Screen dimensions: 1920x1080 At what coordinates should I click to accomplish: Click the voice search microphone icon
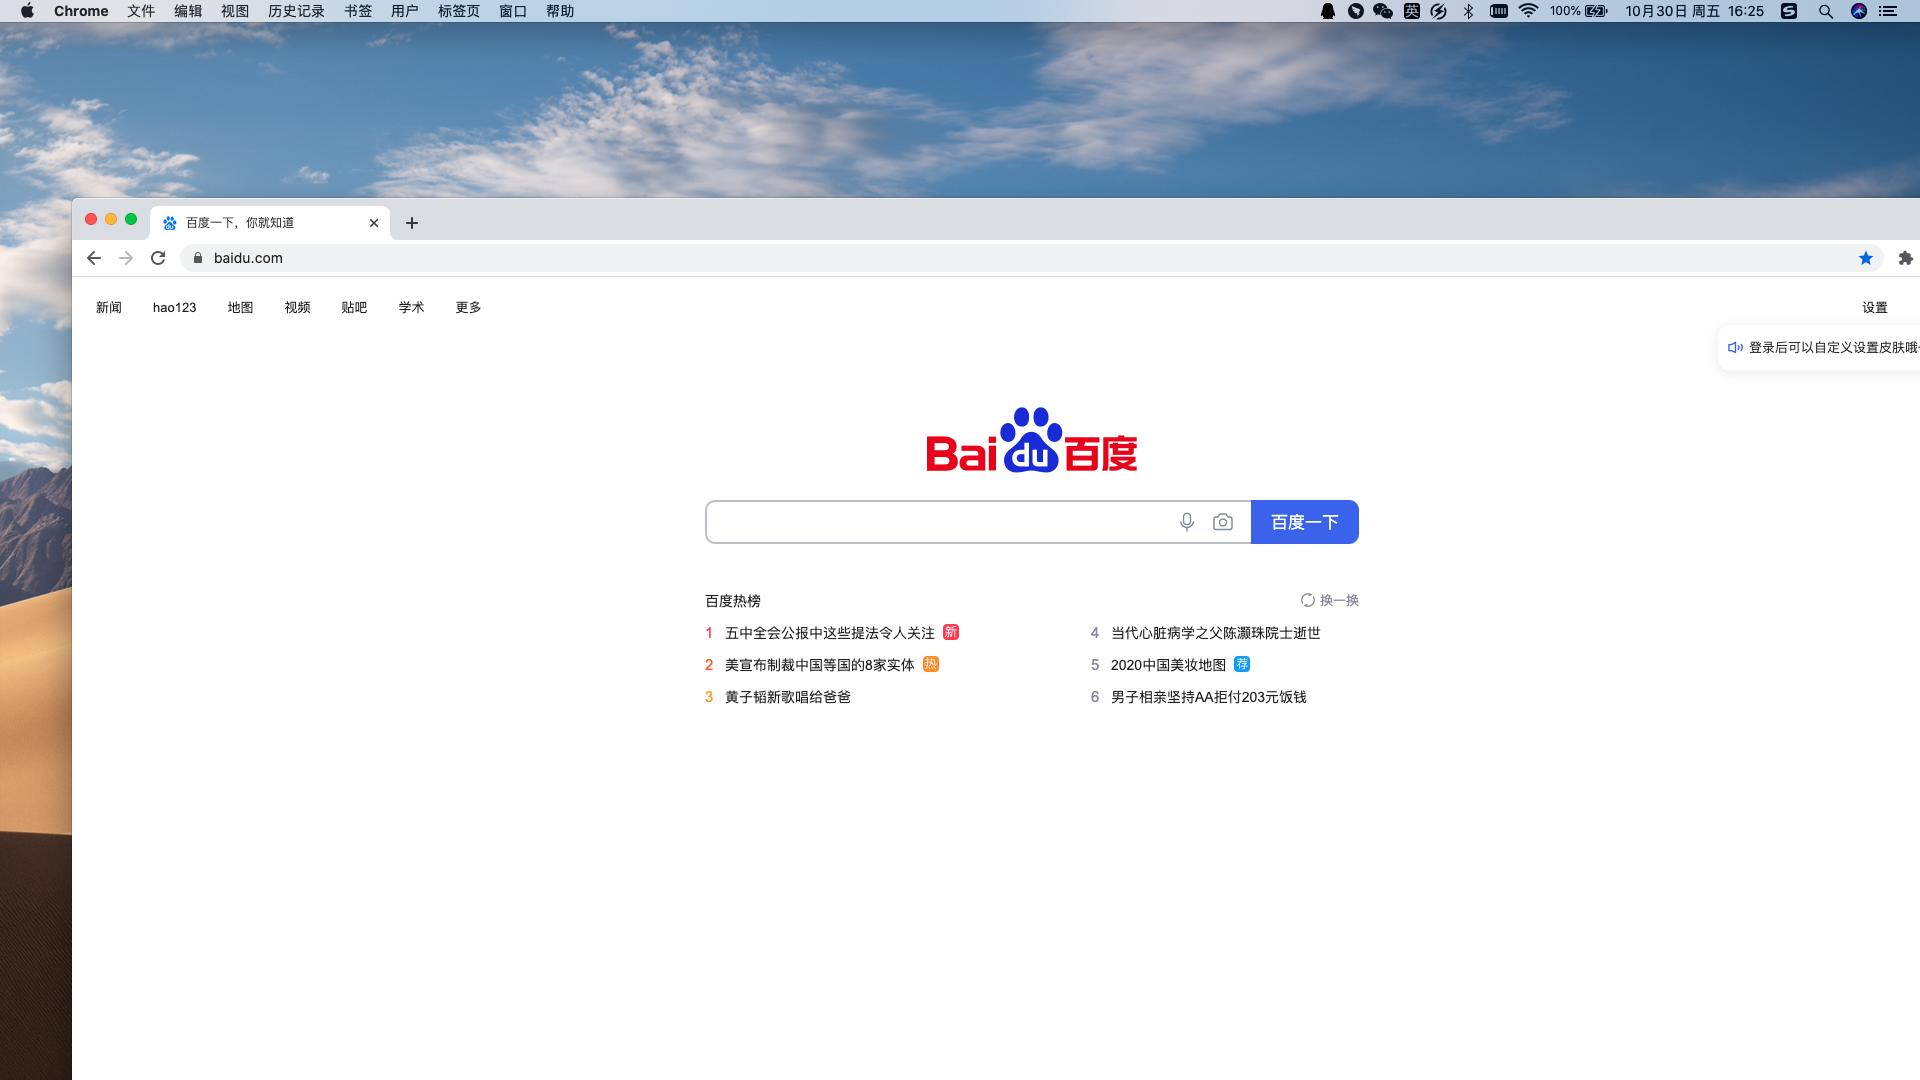tap(1187, 522)
